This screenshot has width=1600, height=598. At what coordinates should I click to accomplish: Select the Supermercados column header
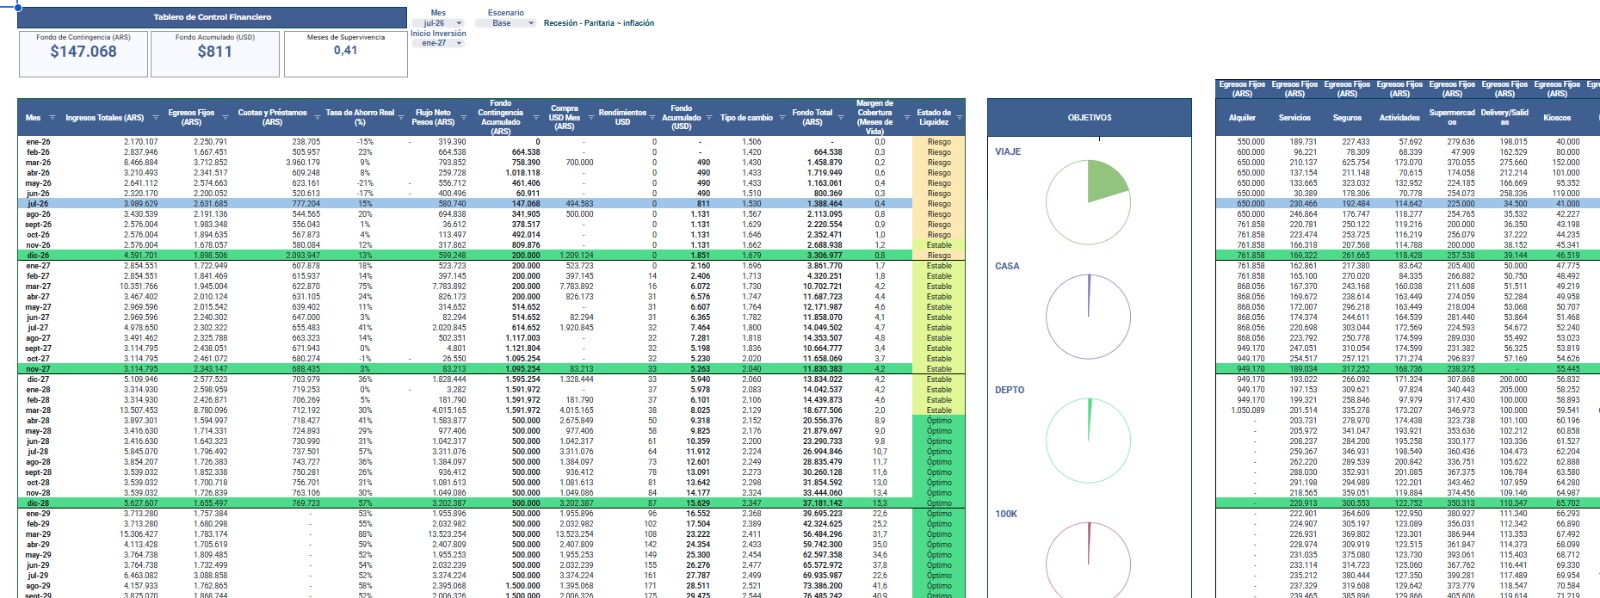tap(1452, 118)
